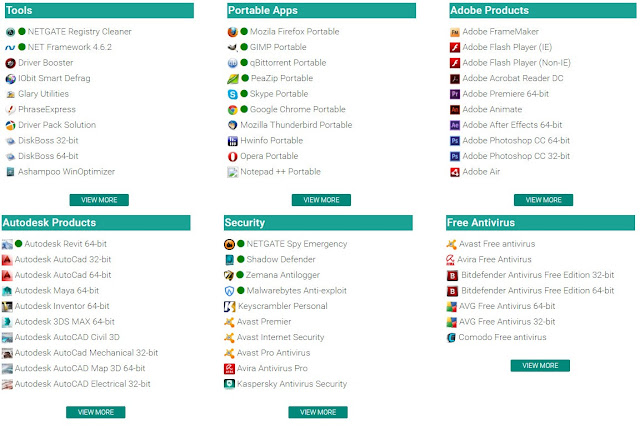This screenshot has width=640, height=429.
Task: Click the Skype Portable icon
Action: (232, 94)
